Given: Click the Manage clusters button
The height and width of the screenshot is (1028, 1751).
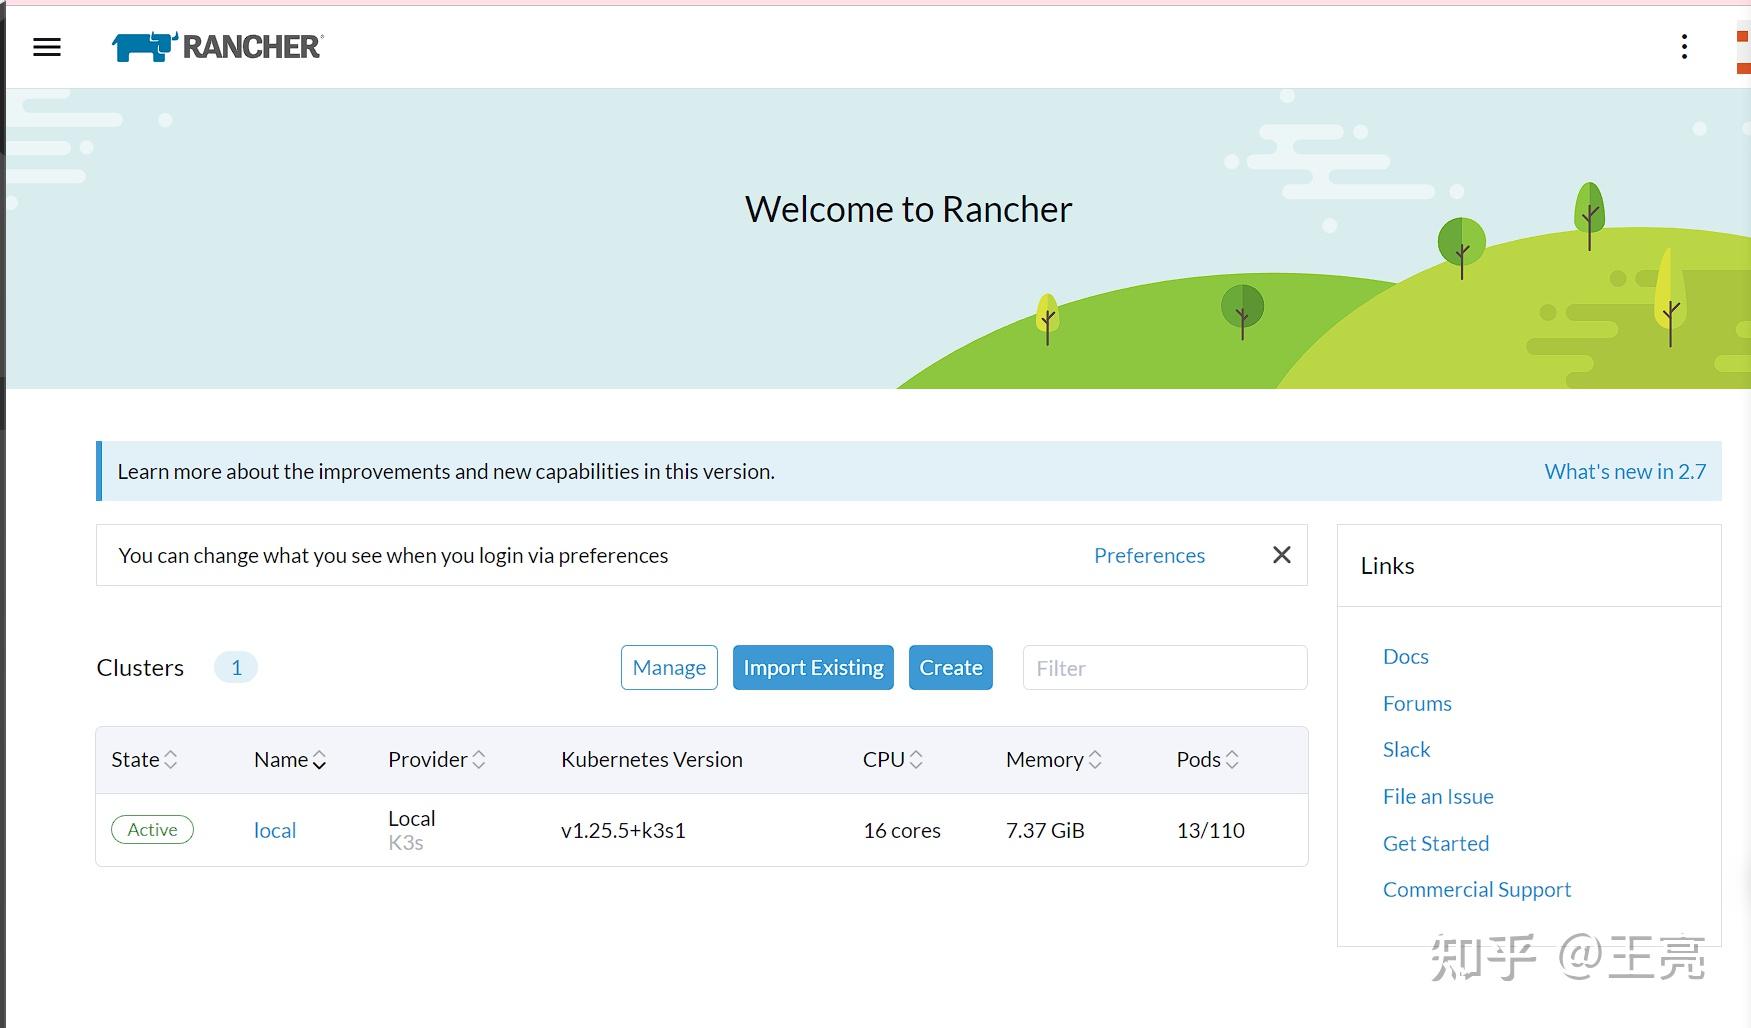Looking at the screenshot, I should click(x=669, y=667).
